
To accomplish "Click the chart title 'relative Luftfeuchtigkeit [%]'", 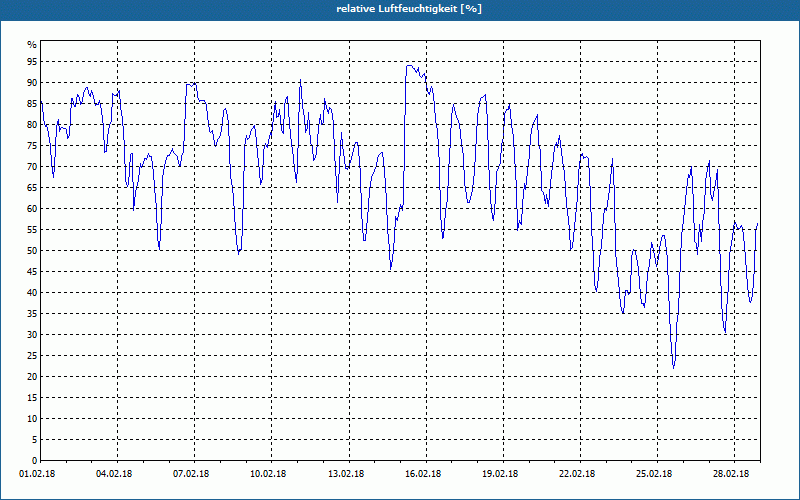I will tap(409, 9).
